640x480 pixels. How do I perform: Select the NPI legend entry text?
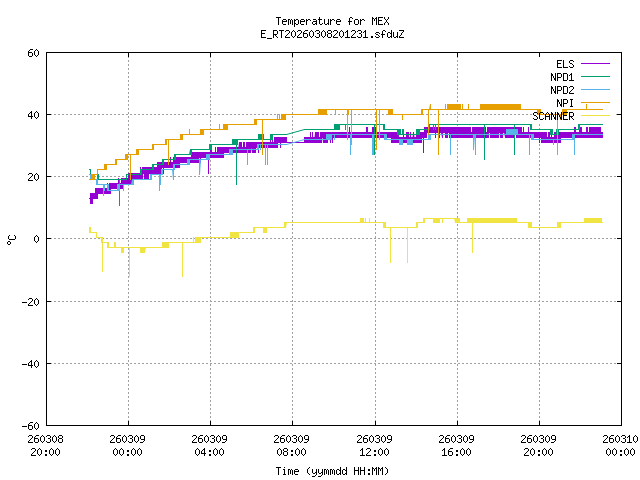[565, 103]
